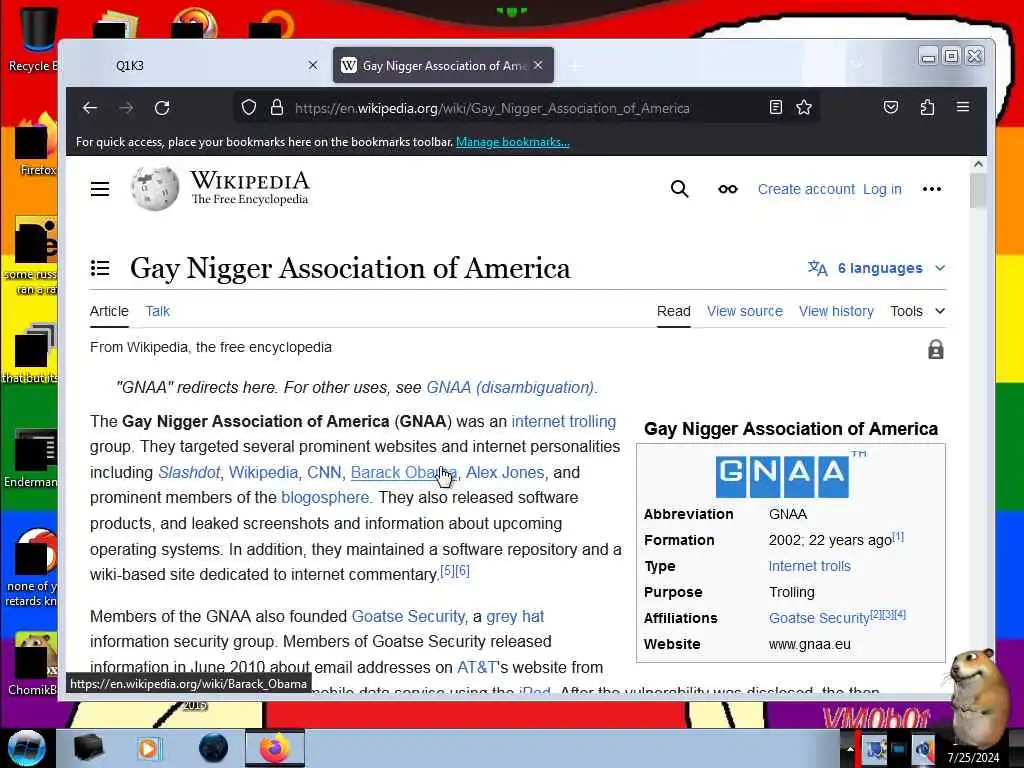This screenshot has height=768, width=1024.
Task: Follow the Barack Obama link
Action: (x=404, y=472)
